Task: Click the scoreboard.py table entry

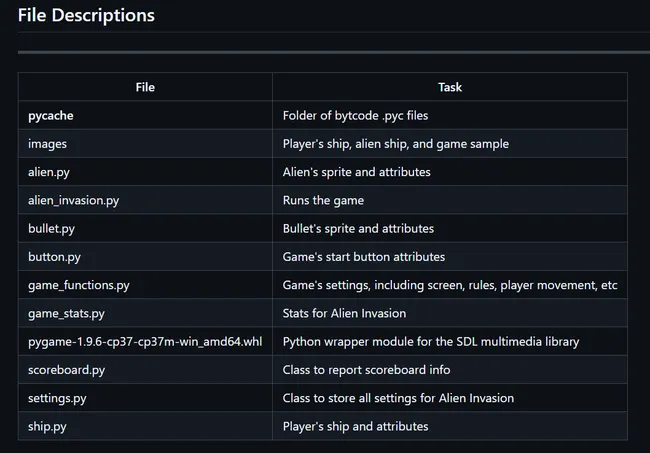Action: [66, 370]
